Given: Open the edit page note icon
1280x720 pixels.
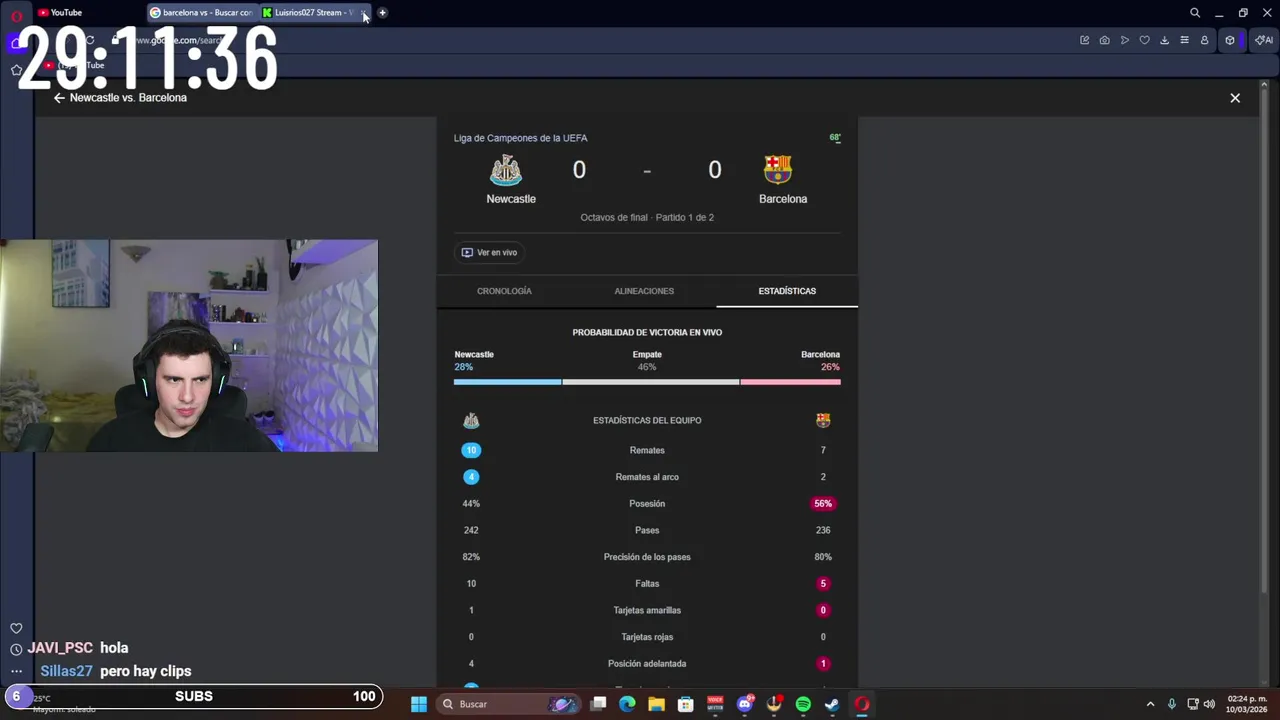Looking at the screenshot, I should click(1084, 40).
